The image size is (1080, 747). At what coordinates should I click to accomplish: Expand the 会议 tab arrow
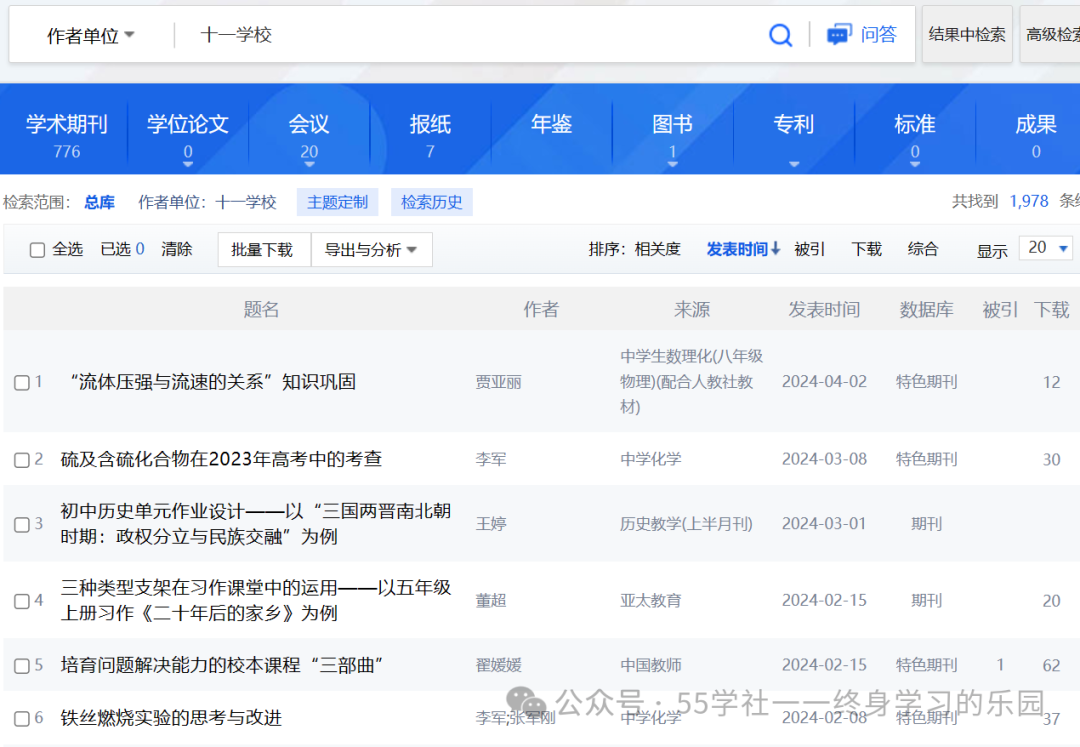tap(309, 165)
